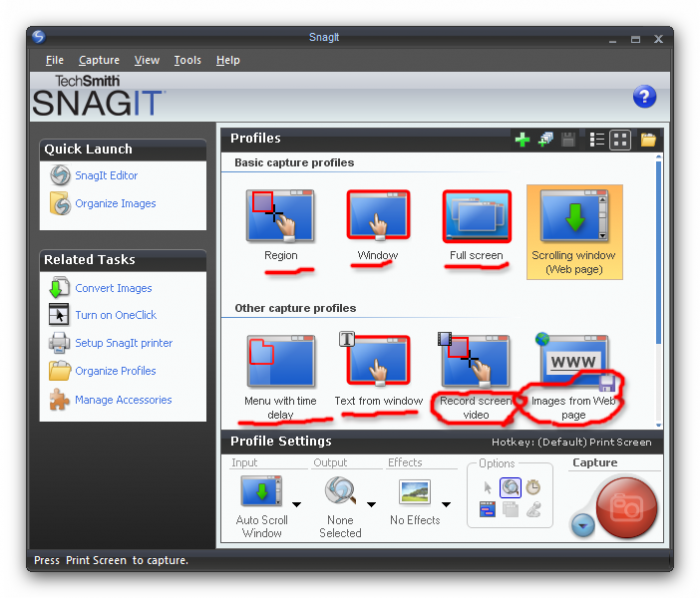Open the View menu

point(147,60)
